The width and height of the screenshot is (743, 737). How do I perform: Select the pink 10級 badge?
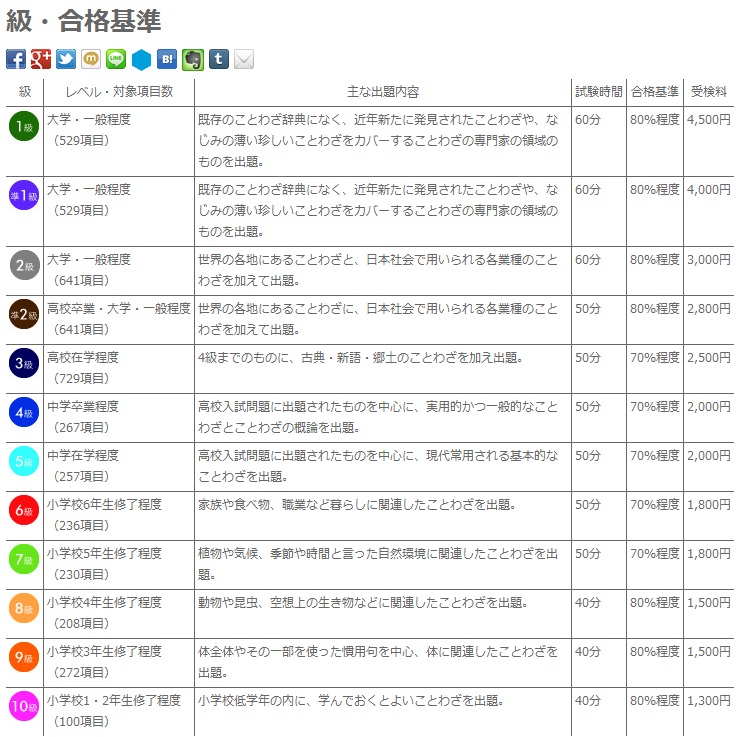(x=23, y=706)
